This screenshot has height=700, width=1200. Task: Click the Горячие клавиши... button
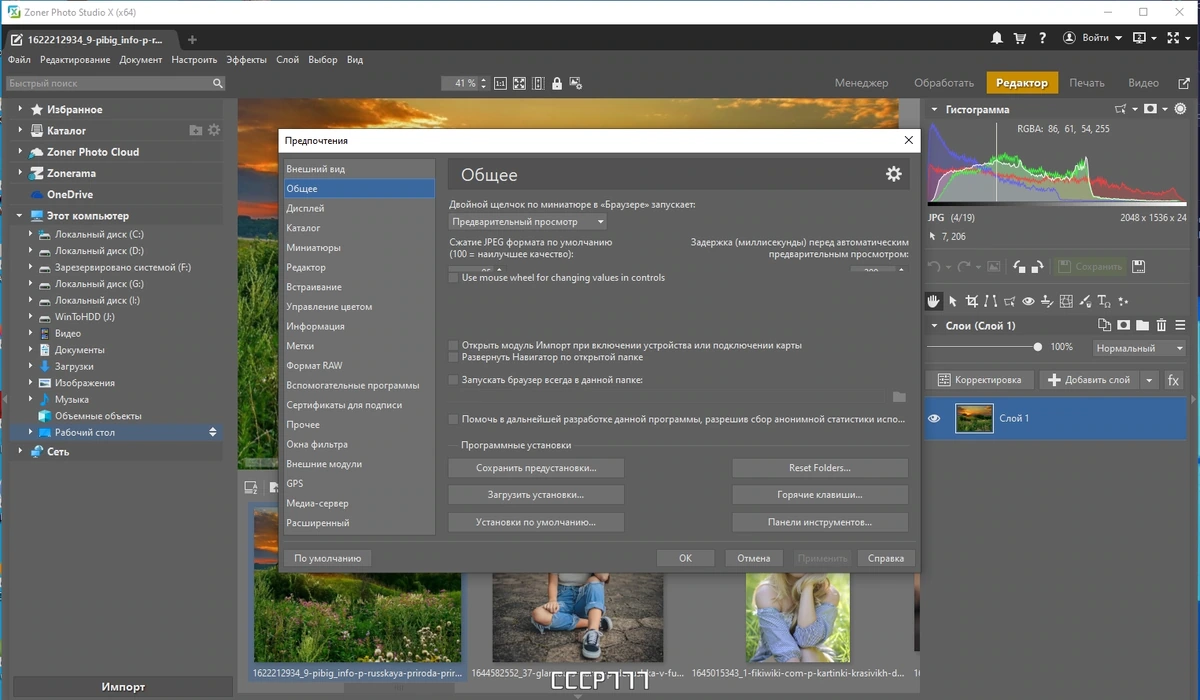pos(820,495)
